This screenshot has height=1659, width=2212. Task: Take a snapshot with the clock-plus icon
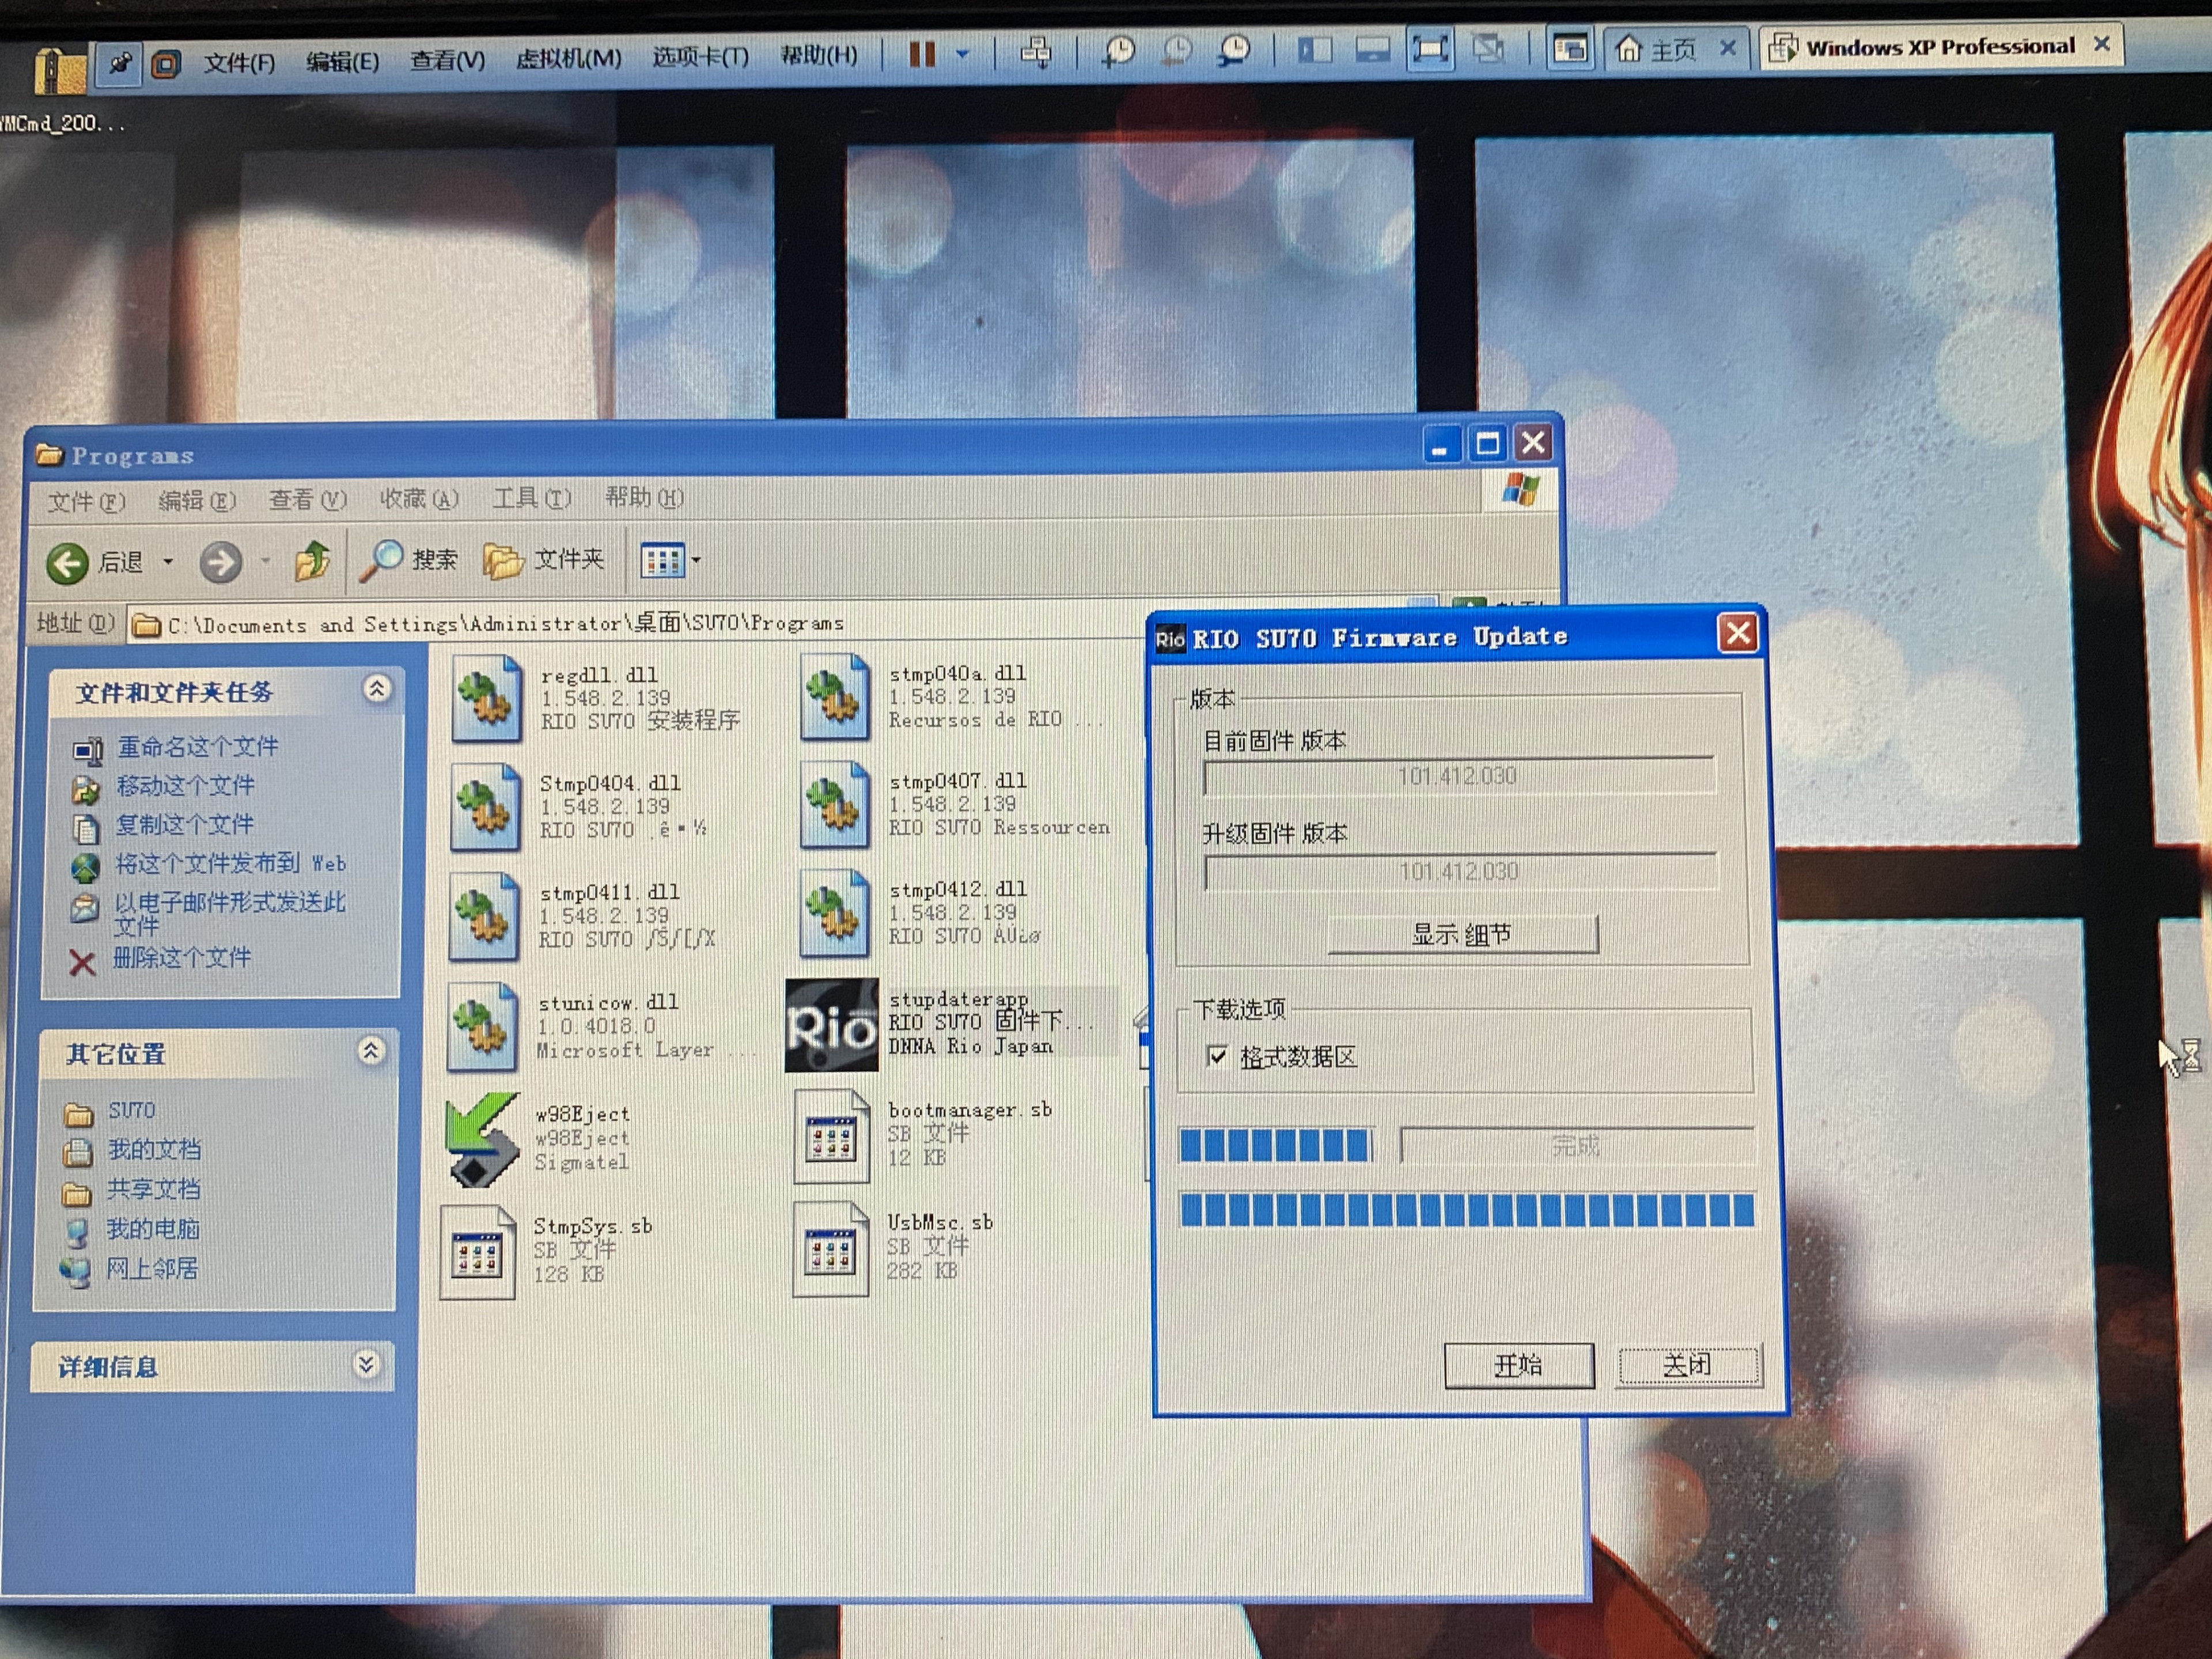pyautogui.click(x=1118, y=51)
